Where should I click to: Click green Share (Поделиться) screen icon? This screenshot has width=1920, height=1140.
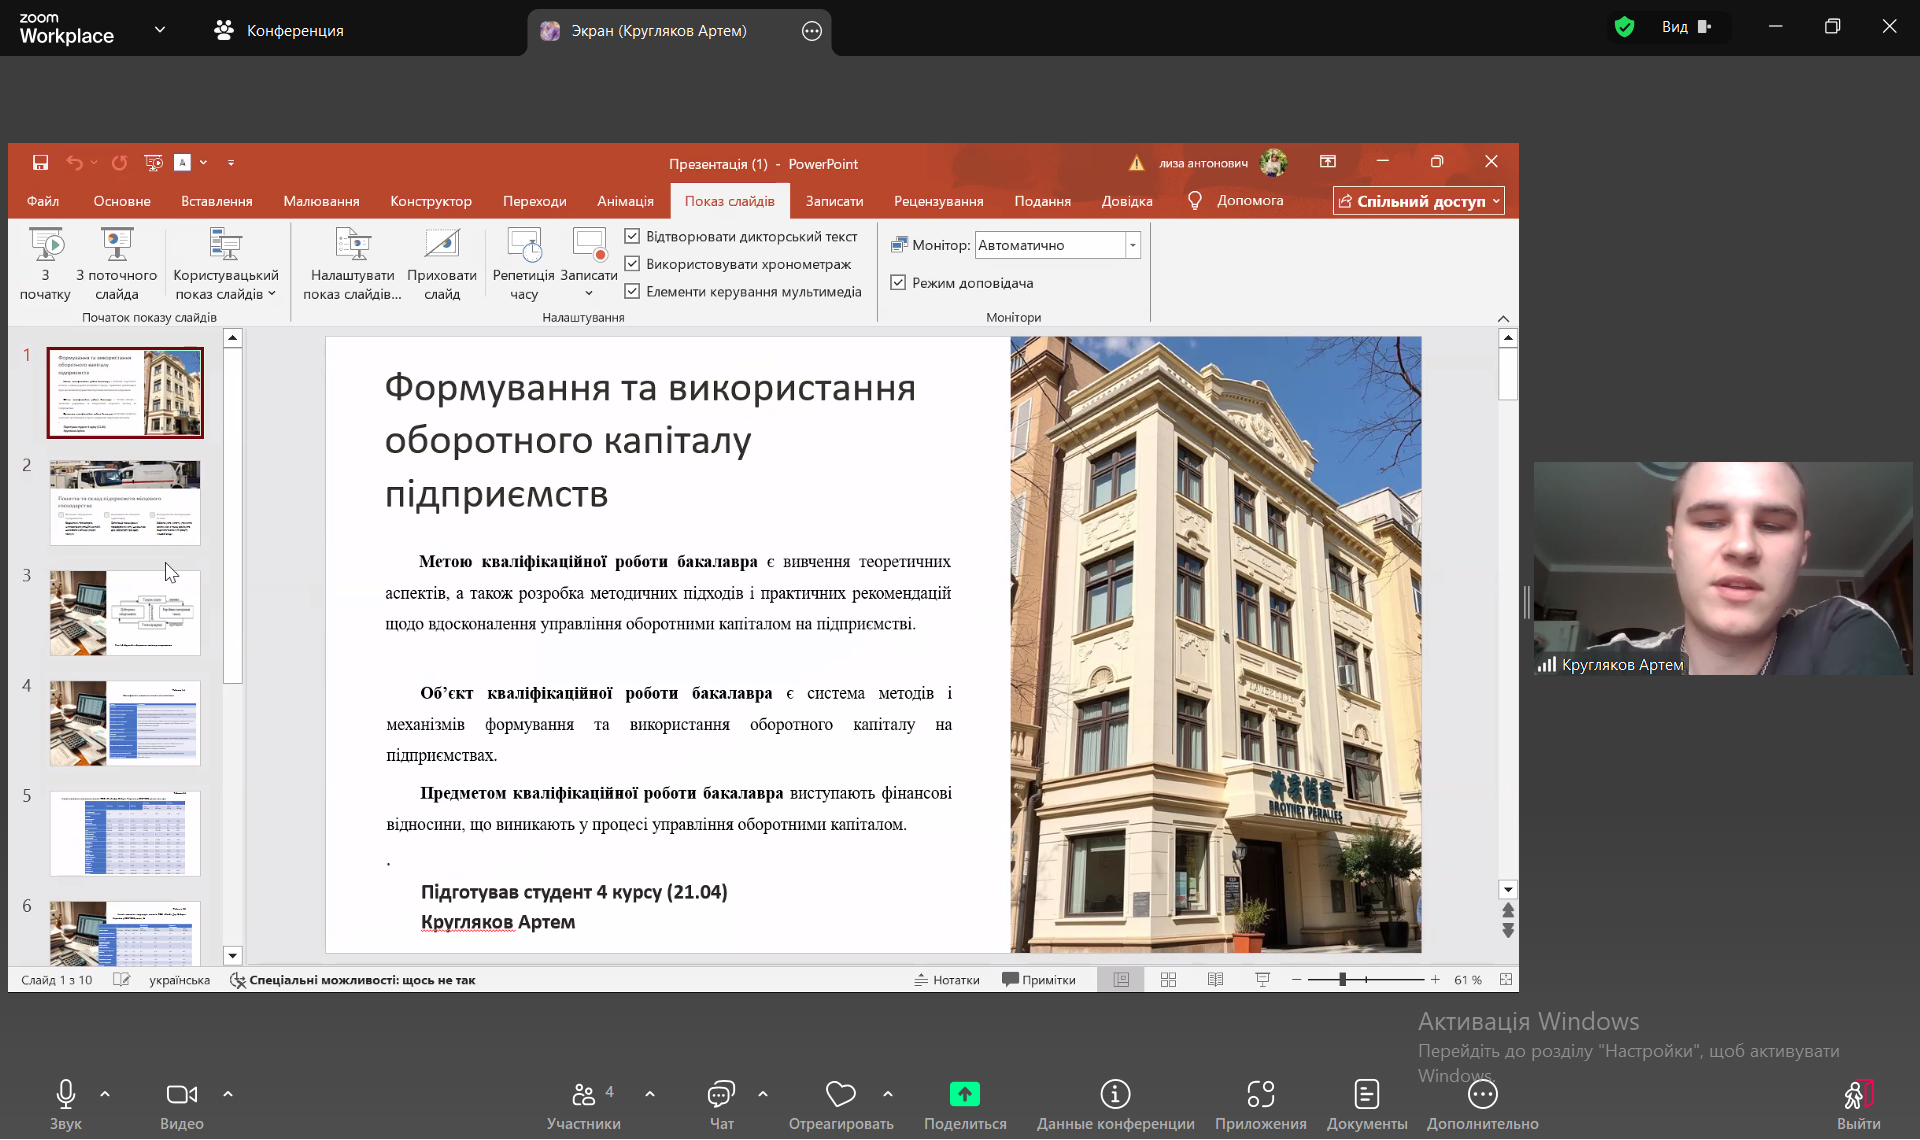pos(964,1095)
